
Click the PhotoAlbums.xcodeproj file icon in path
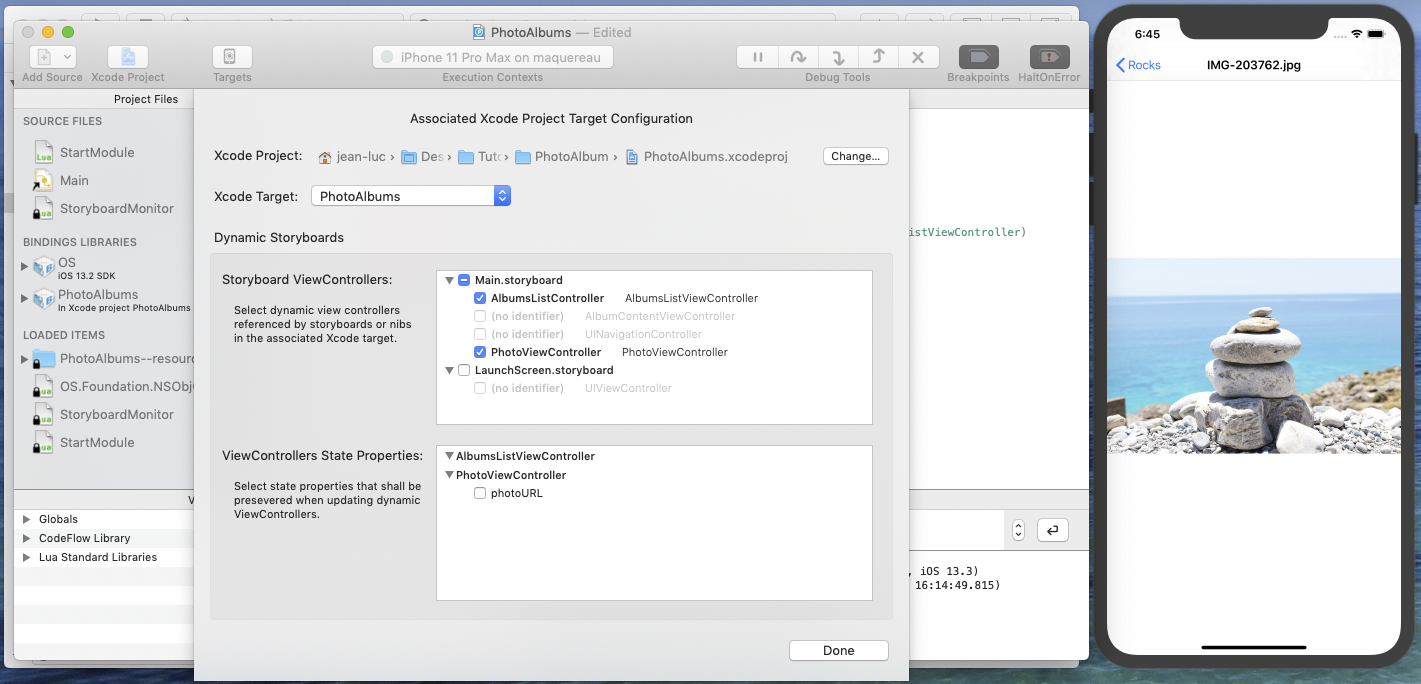click(x=632, y=157)
